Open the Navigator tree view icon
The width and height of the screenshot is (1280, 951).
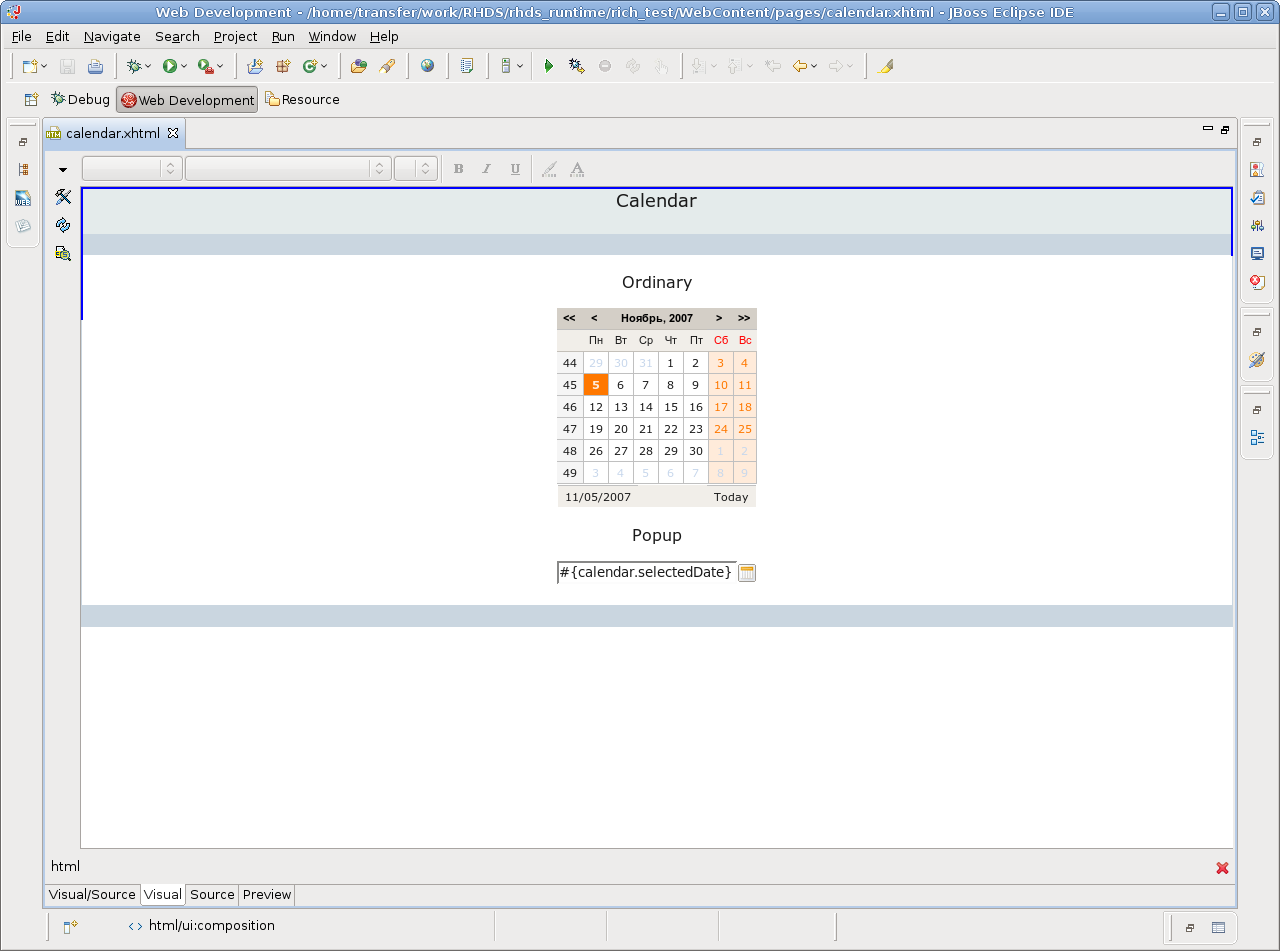click(23, 170)
